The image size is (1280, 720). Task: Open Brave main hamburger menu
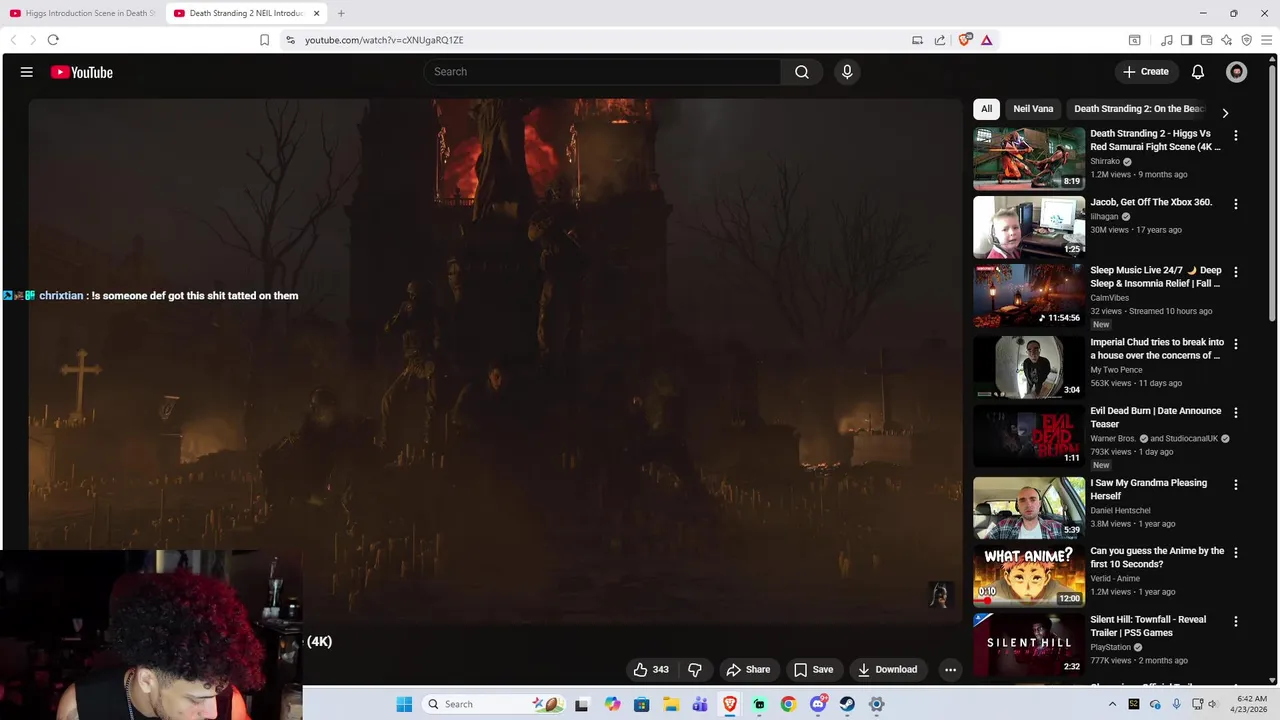point(1267,40)
